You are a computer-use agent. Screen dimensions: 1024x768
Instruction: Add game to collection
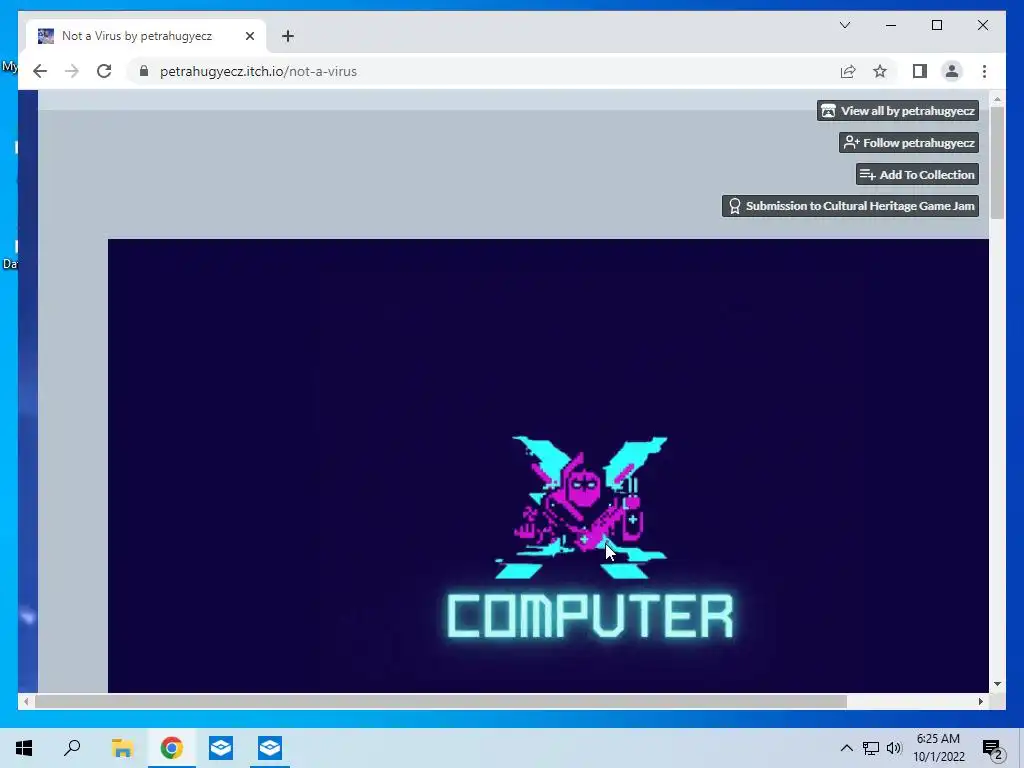pos(917,174)
